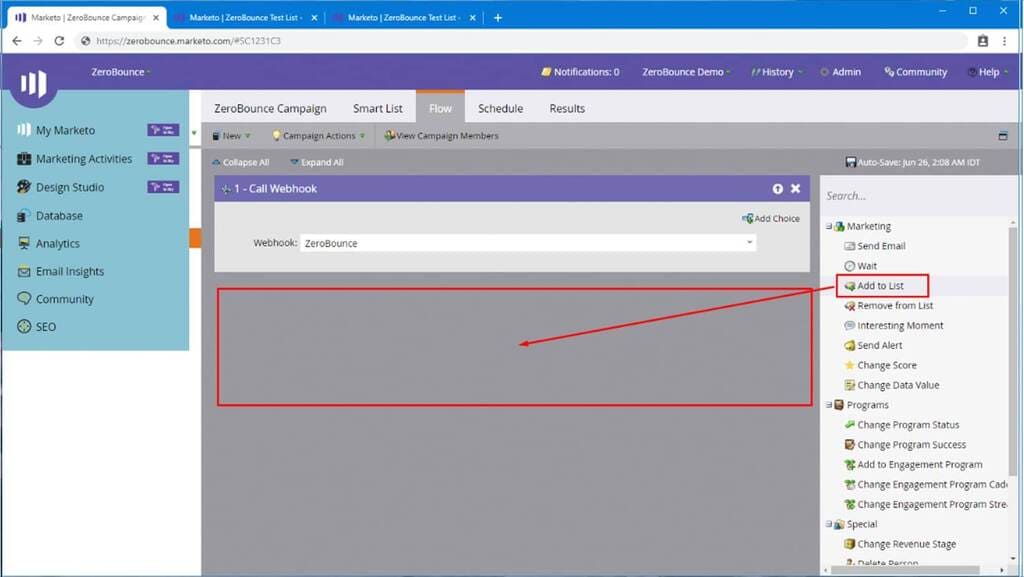Open My Marketo in the sidebar
This screenshot has width=1024, height=577.
65,131
